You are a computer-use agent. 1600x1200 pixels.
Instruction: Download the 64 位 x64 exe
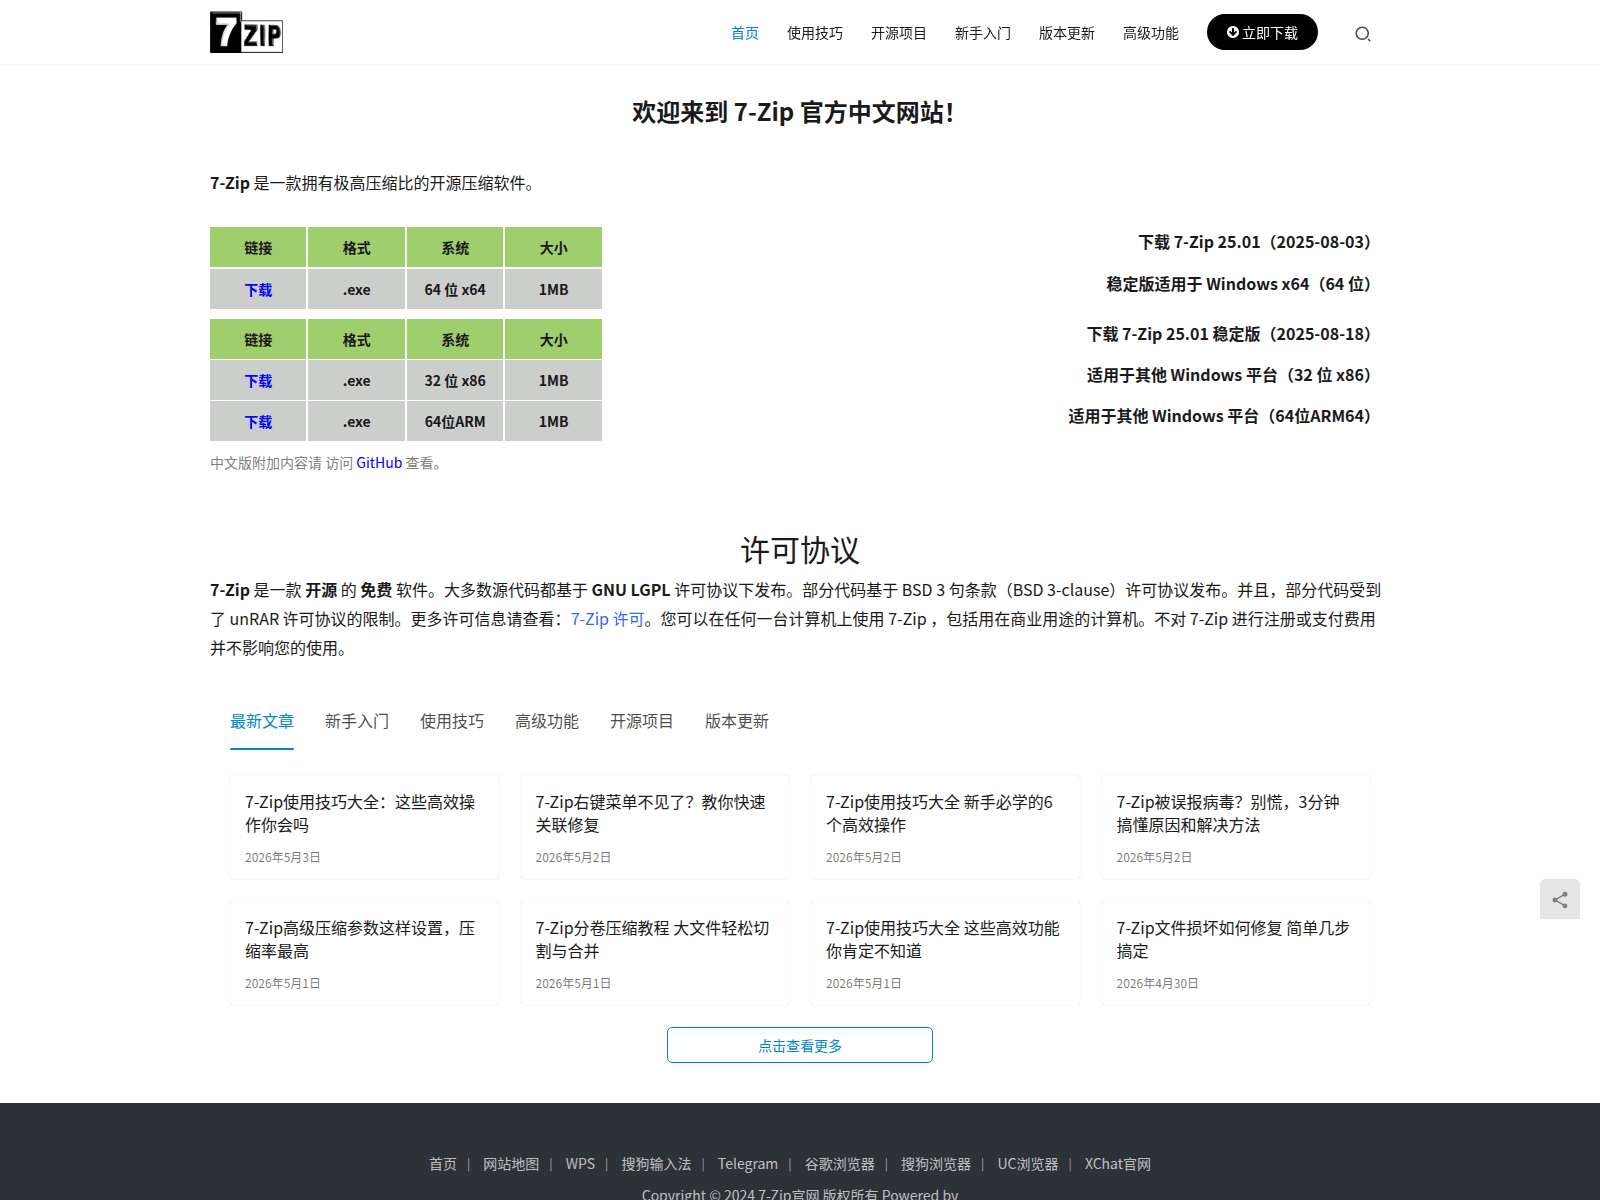pyautogui.click(x=258, y=289)
